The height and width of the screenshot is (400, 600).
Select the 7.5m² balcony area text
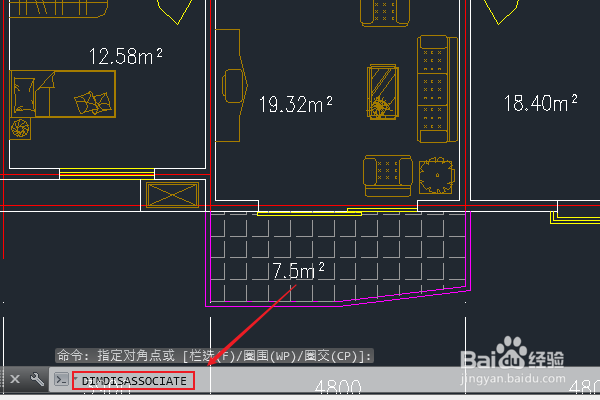[298, 271]
